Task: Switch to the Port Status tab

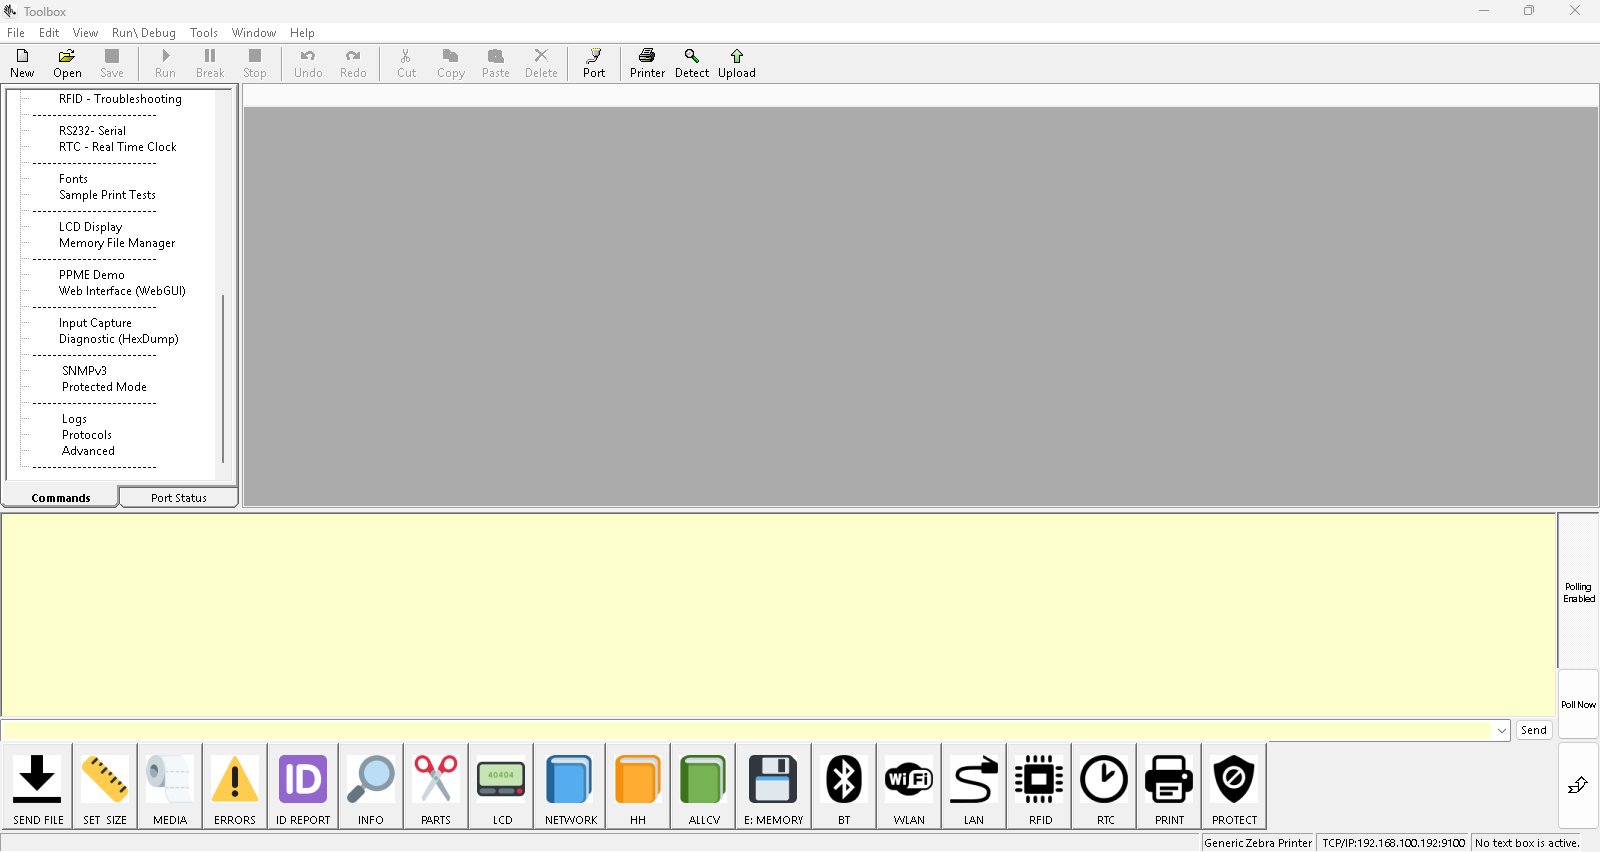Action: point(179,497)
